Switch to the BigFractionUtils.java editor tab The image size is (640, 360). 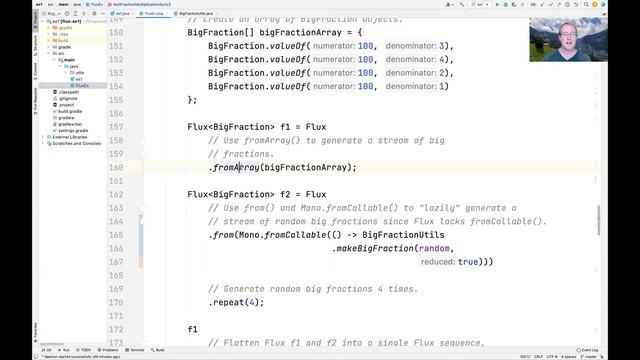[x=195, y=13]
